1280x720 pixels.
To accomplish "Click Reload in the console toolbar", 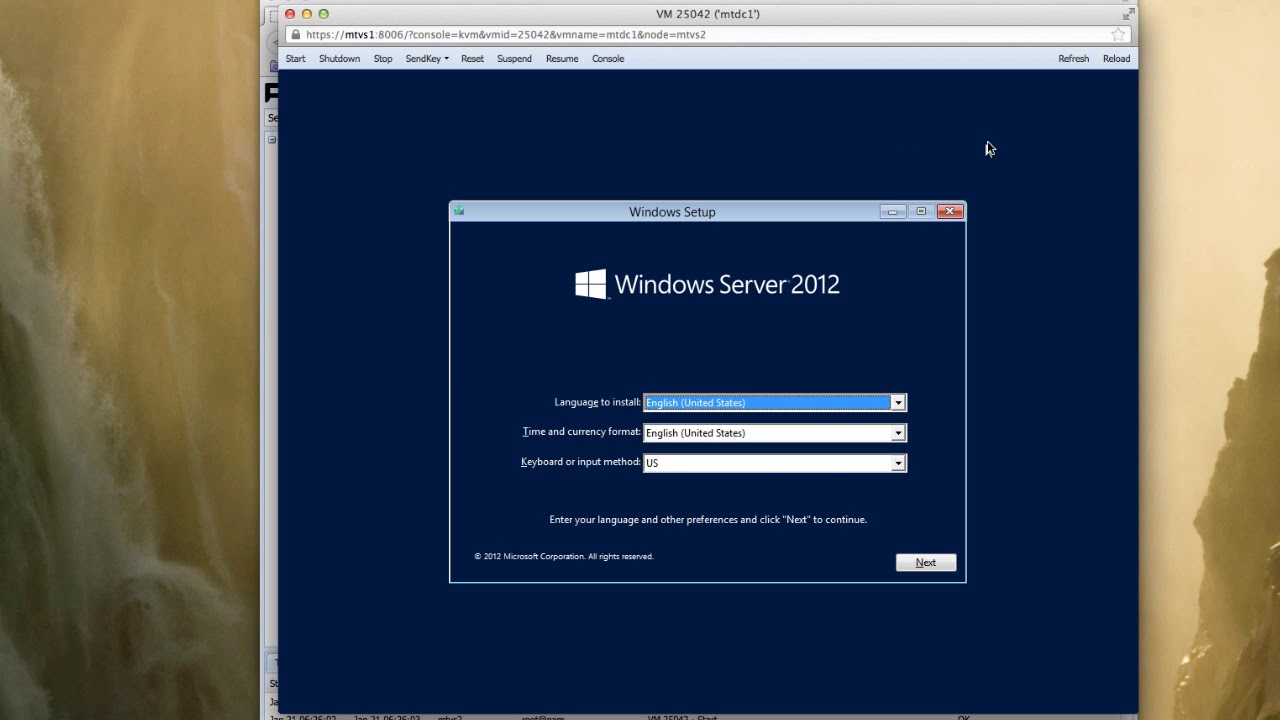I will pyautogui.click(x=1116, y=59).
